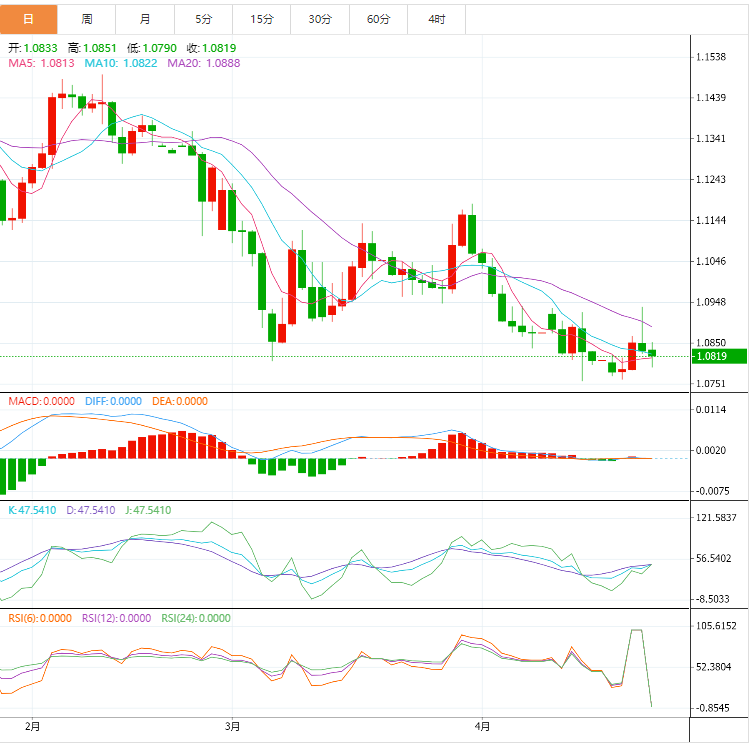Click the RSI(24):0.0000 label
This screenshot has width=753, height=750.
(196, 618)
